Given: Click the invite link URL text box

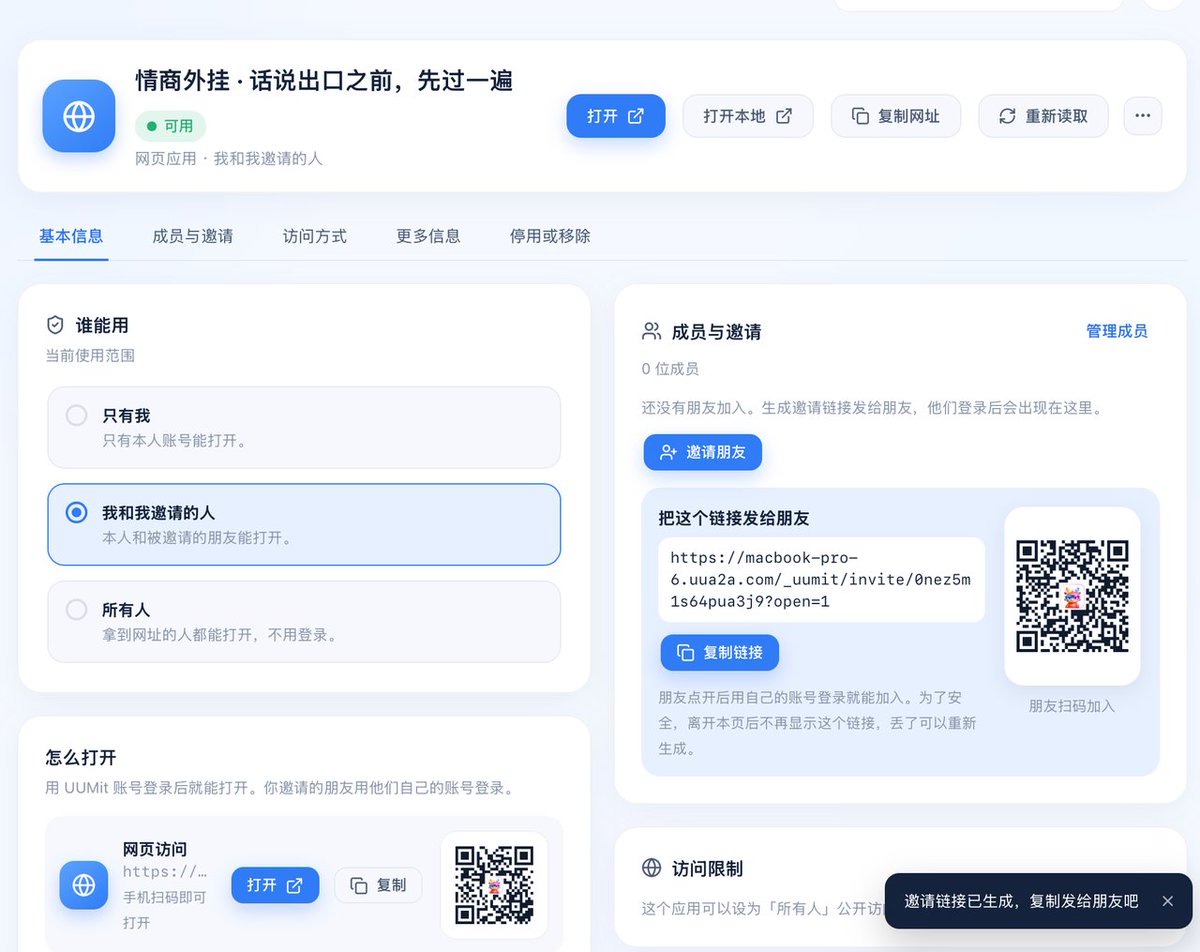Looking at the screenshot, I should (x=821, y=579).
